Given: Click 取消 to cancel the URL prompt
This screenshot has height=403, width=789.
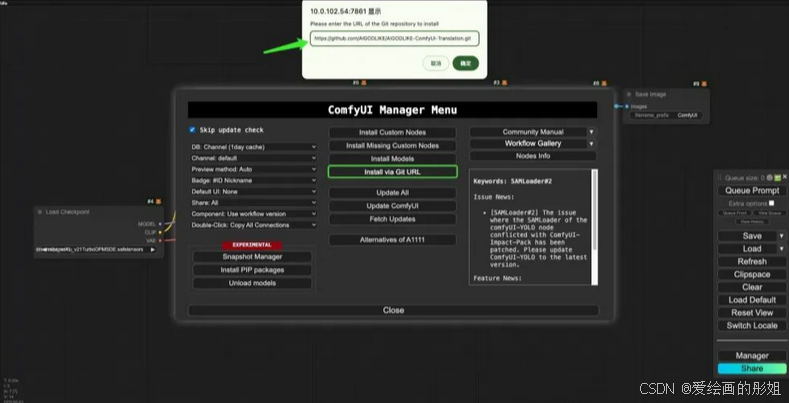Looking at the screenshot, I should click(436, 63).
